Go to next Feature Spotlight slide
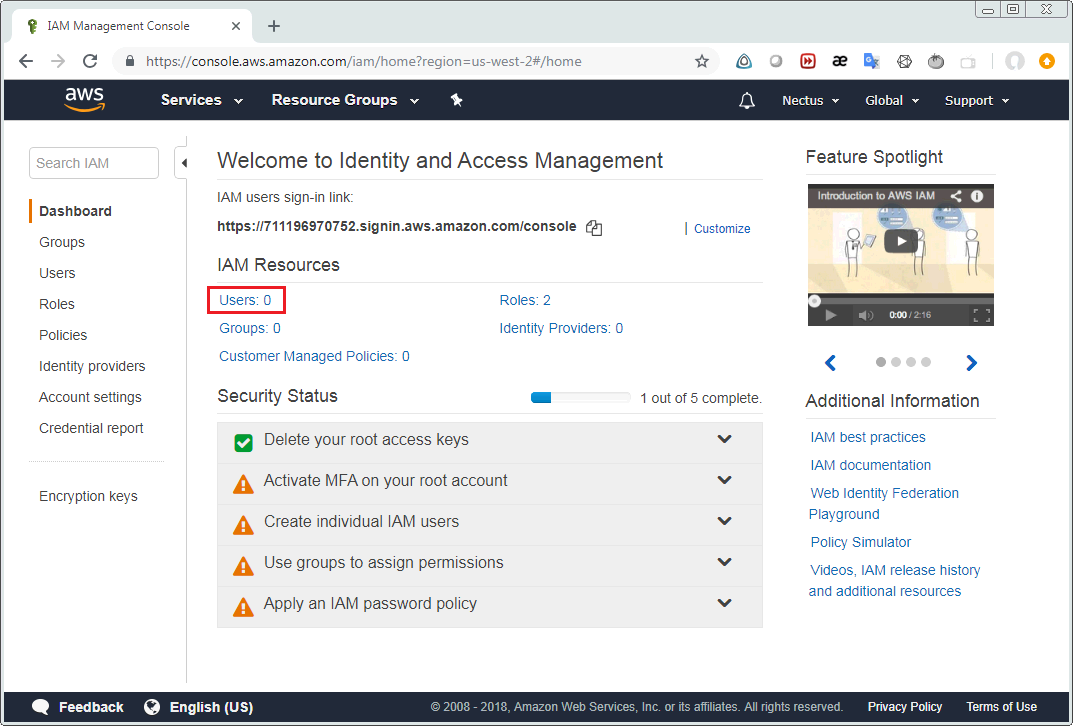Screen dimensions: 1073x726 [x=971, y=363]
